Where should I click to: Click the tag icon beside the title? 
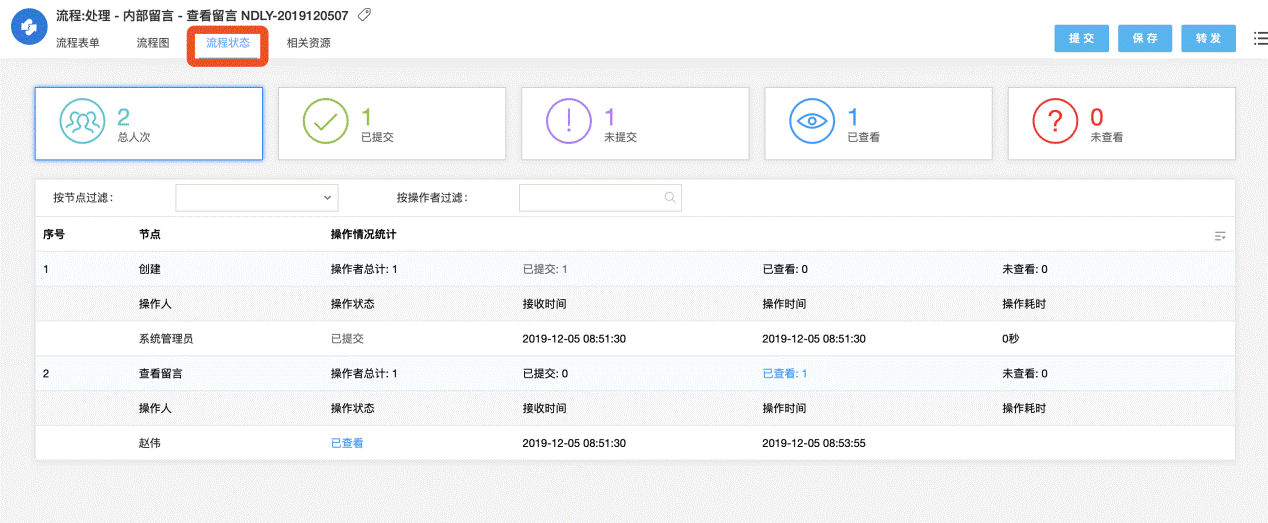[x=364, y=15]
